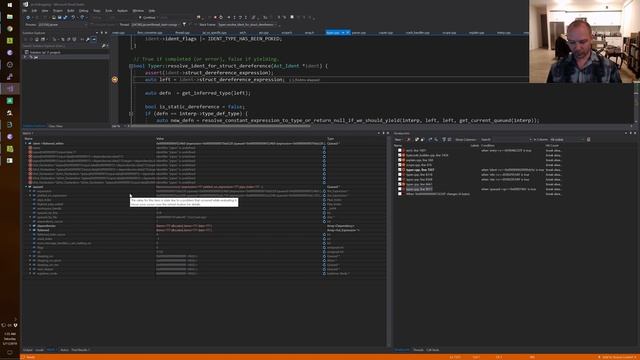Toggle Preview Selected Items in Solution Explorer
The width and height of the screenshot is (640, 360).
(93, 39)
